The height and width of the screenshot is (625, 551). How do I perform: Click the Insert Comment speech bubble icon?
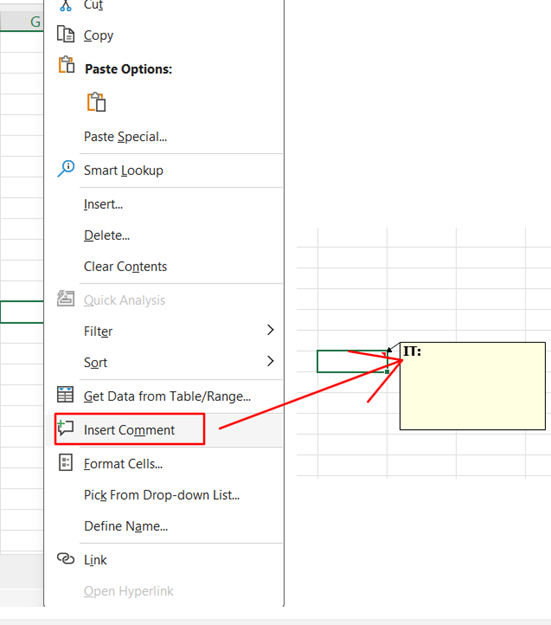coord(65,428)
